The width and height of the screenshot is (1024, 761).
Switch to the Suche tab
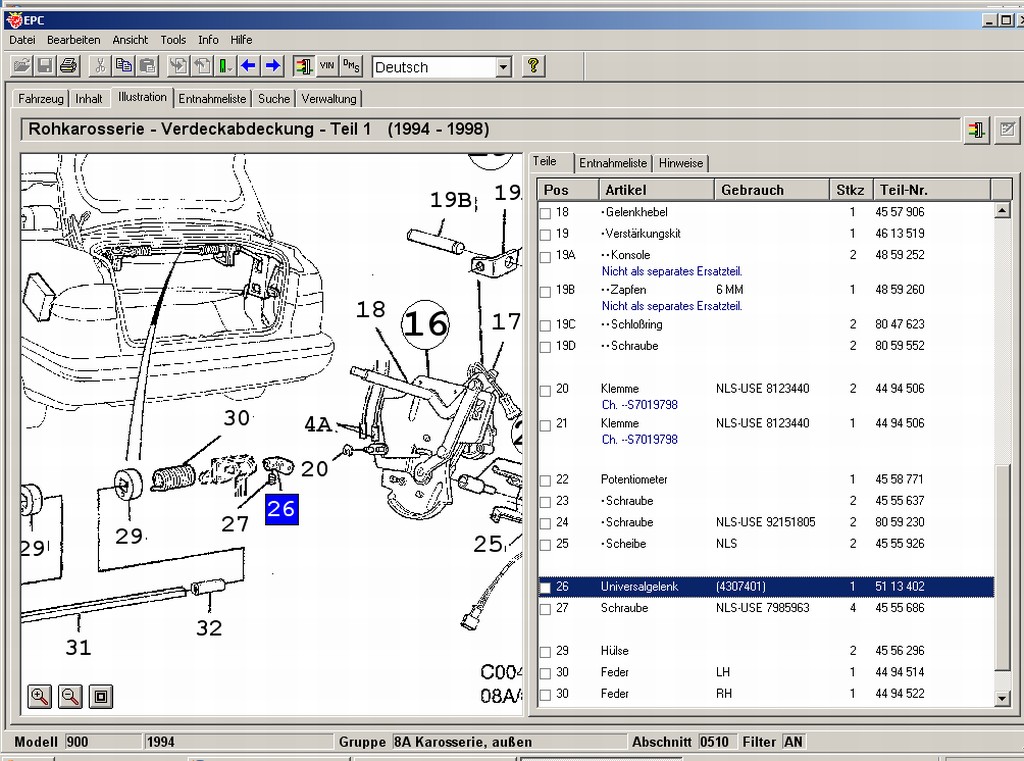[x=274, y=99]
